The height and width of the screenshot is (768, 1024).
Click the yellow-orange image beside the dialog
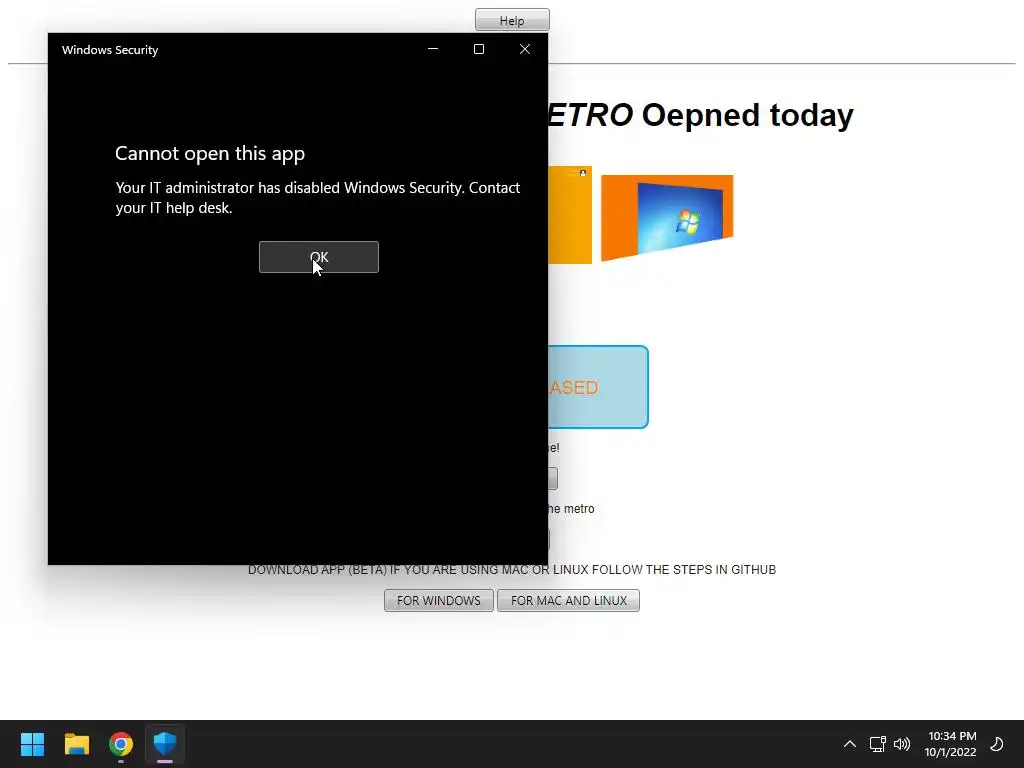[x=570, y=215]
